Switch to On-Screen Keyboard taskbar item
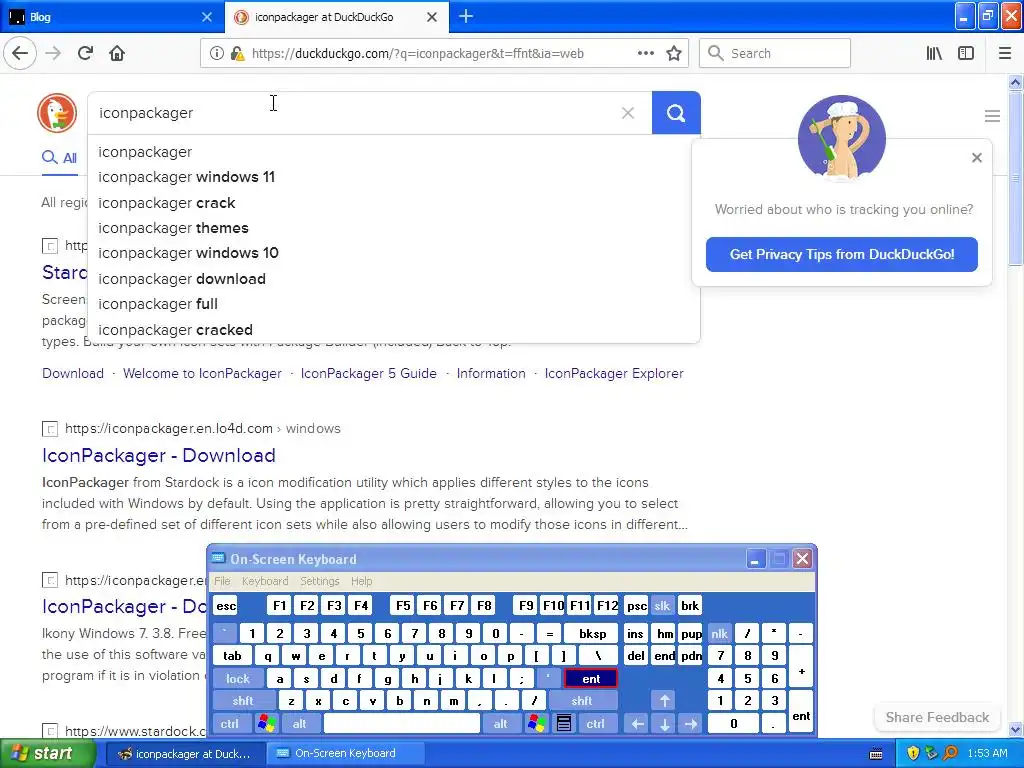This screenshot has height=768, width=1024. pos(345,753)
